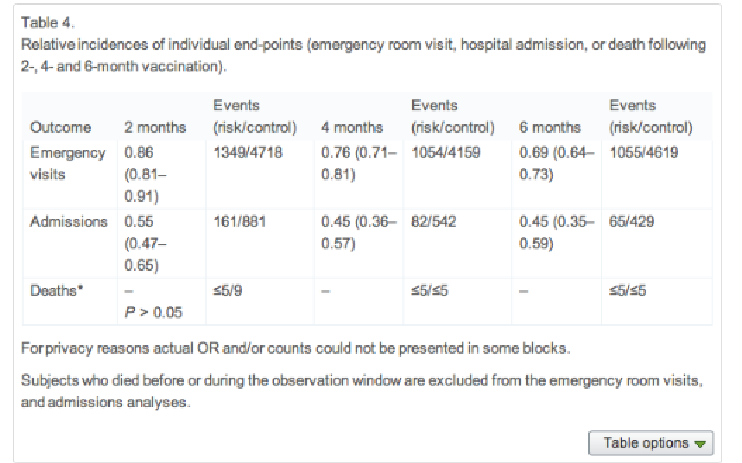The image size is (742, 463).
Task: Click the 6 months column header
Action: 550,127
